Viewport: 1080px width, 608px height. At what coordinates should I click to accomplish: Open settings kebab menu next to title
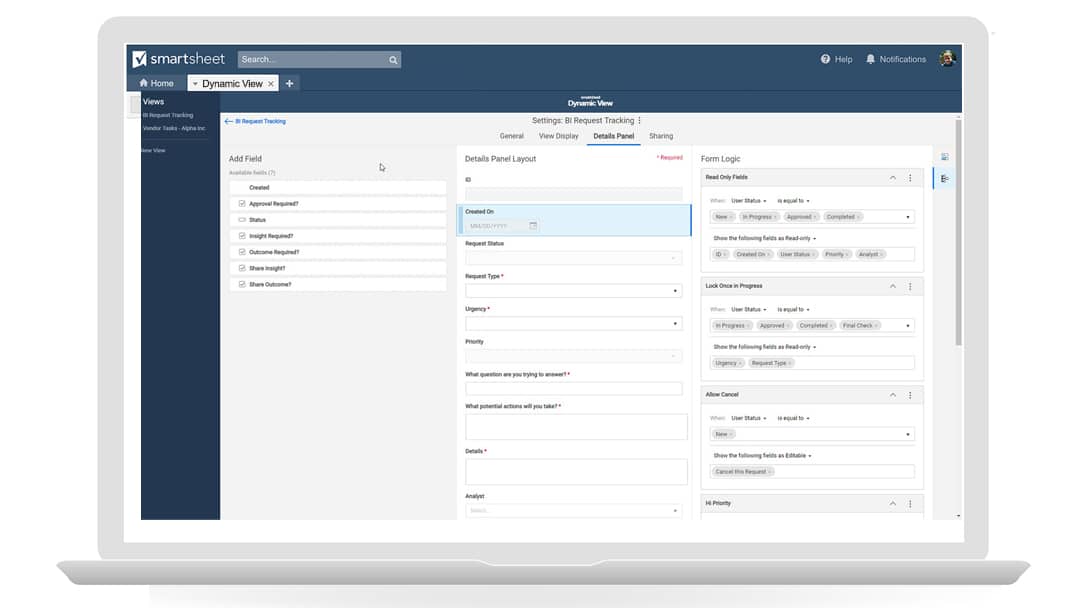[x=639, y=120]
